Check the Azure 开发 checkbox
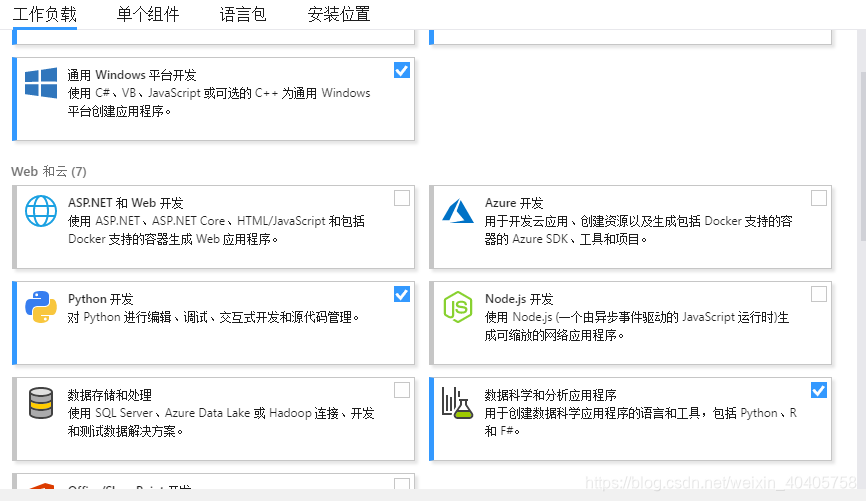Screen dimensions: 866x501 click(819, 198)
